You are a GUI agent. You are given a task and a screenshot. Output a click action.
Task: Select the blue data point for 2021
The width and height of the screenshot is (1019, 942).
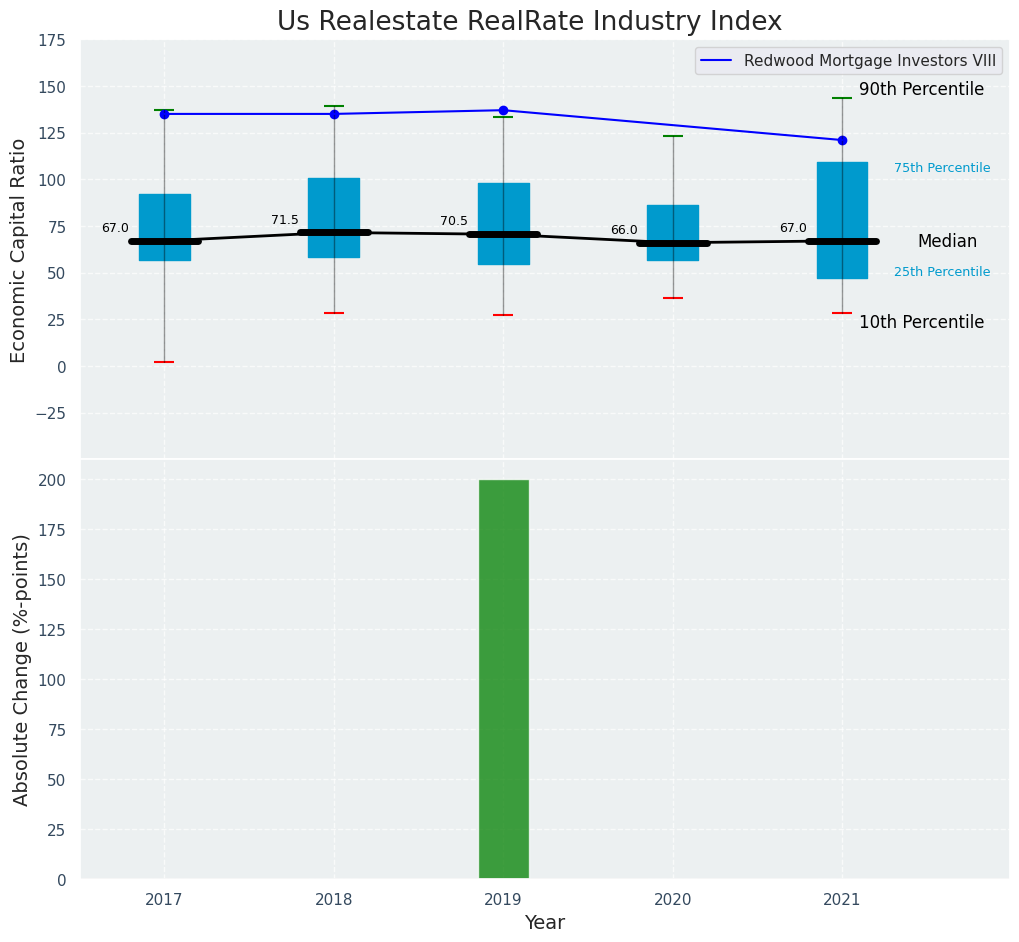coord(842,140)
